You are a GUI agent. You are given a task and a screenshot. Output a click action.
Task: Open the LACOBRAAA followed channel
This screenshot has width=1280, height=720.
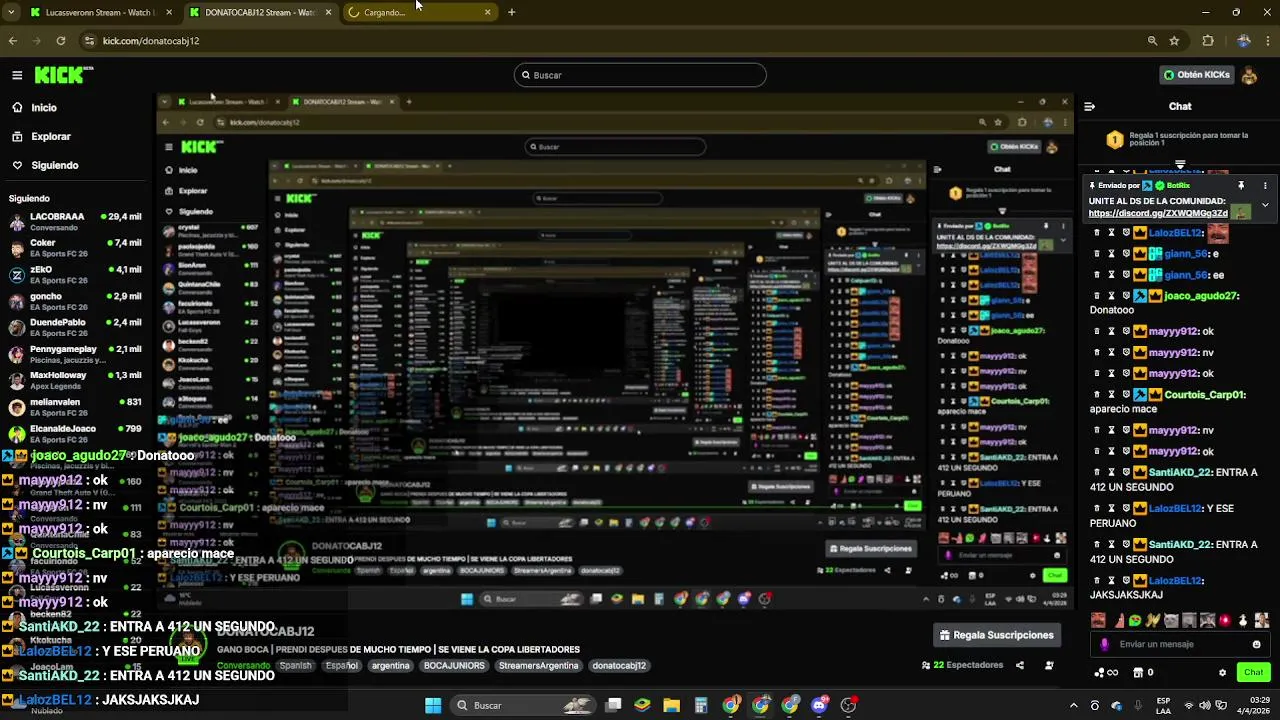(77, 221)
